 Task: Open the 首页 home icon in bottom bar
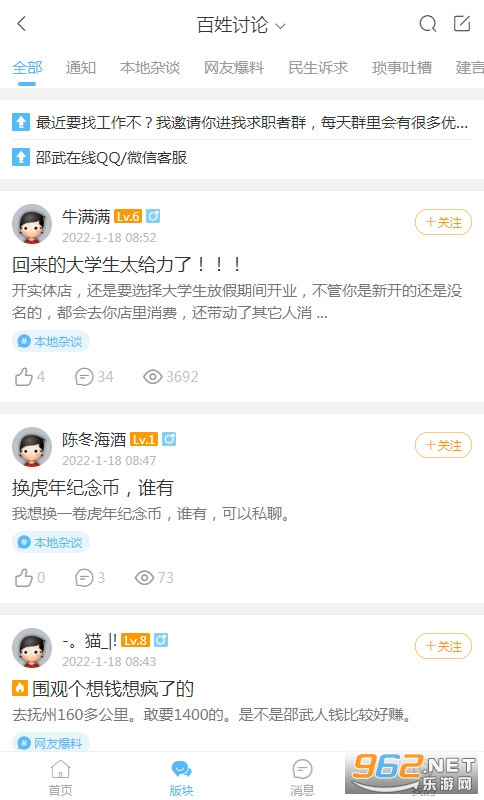pos(60,778)
